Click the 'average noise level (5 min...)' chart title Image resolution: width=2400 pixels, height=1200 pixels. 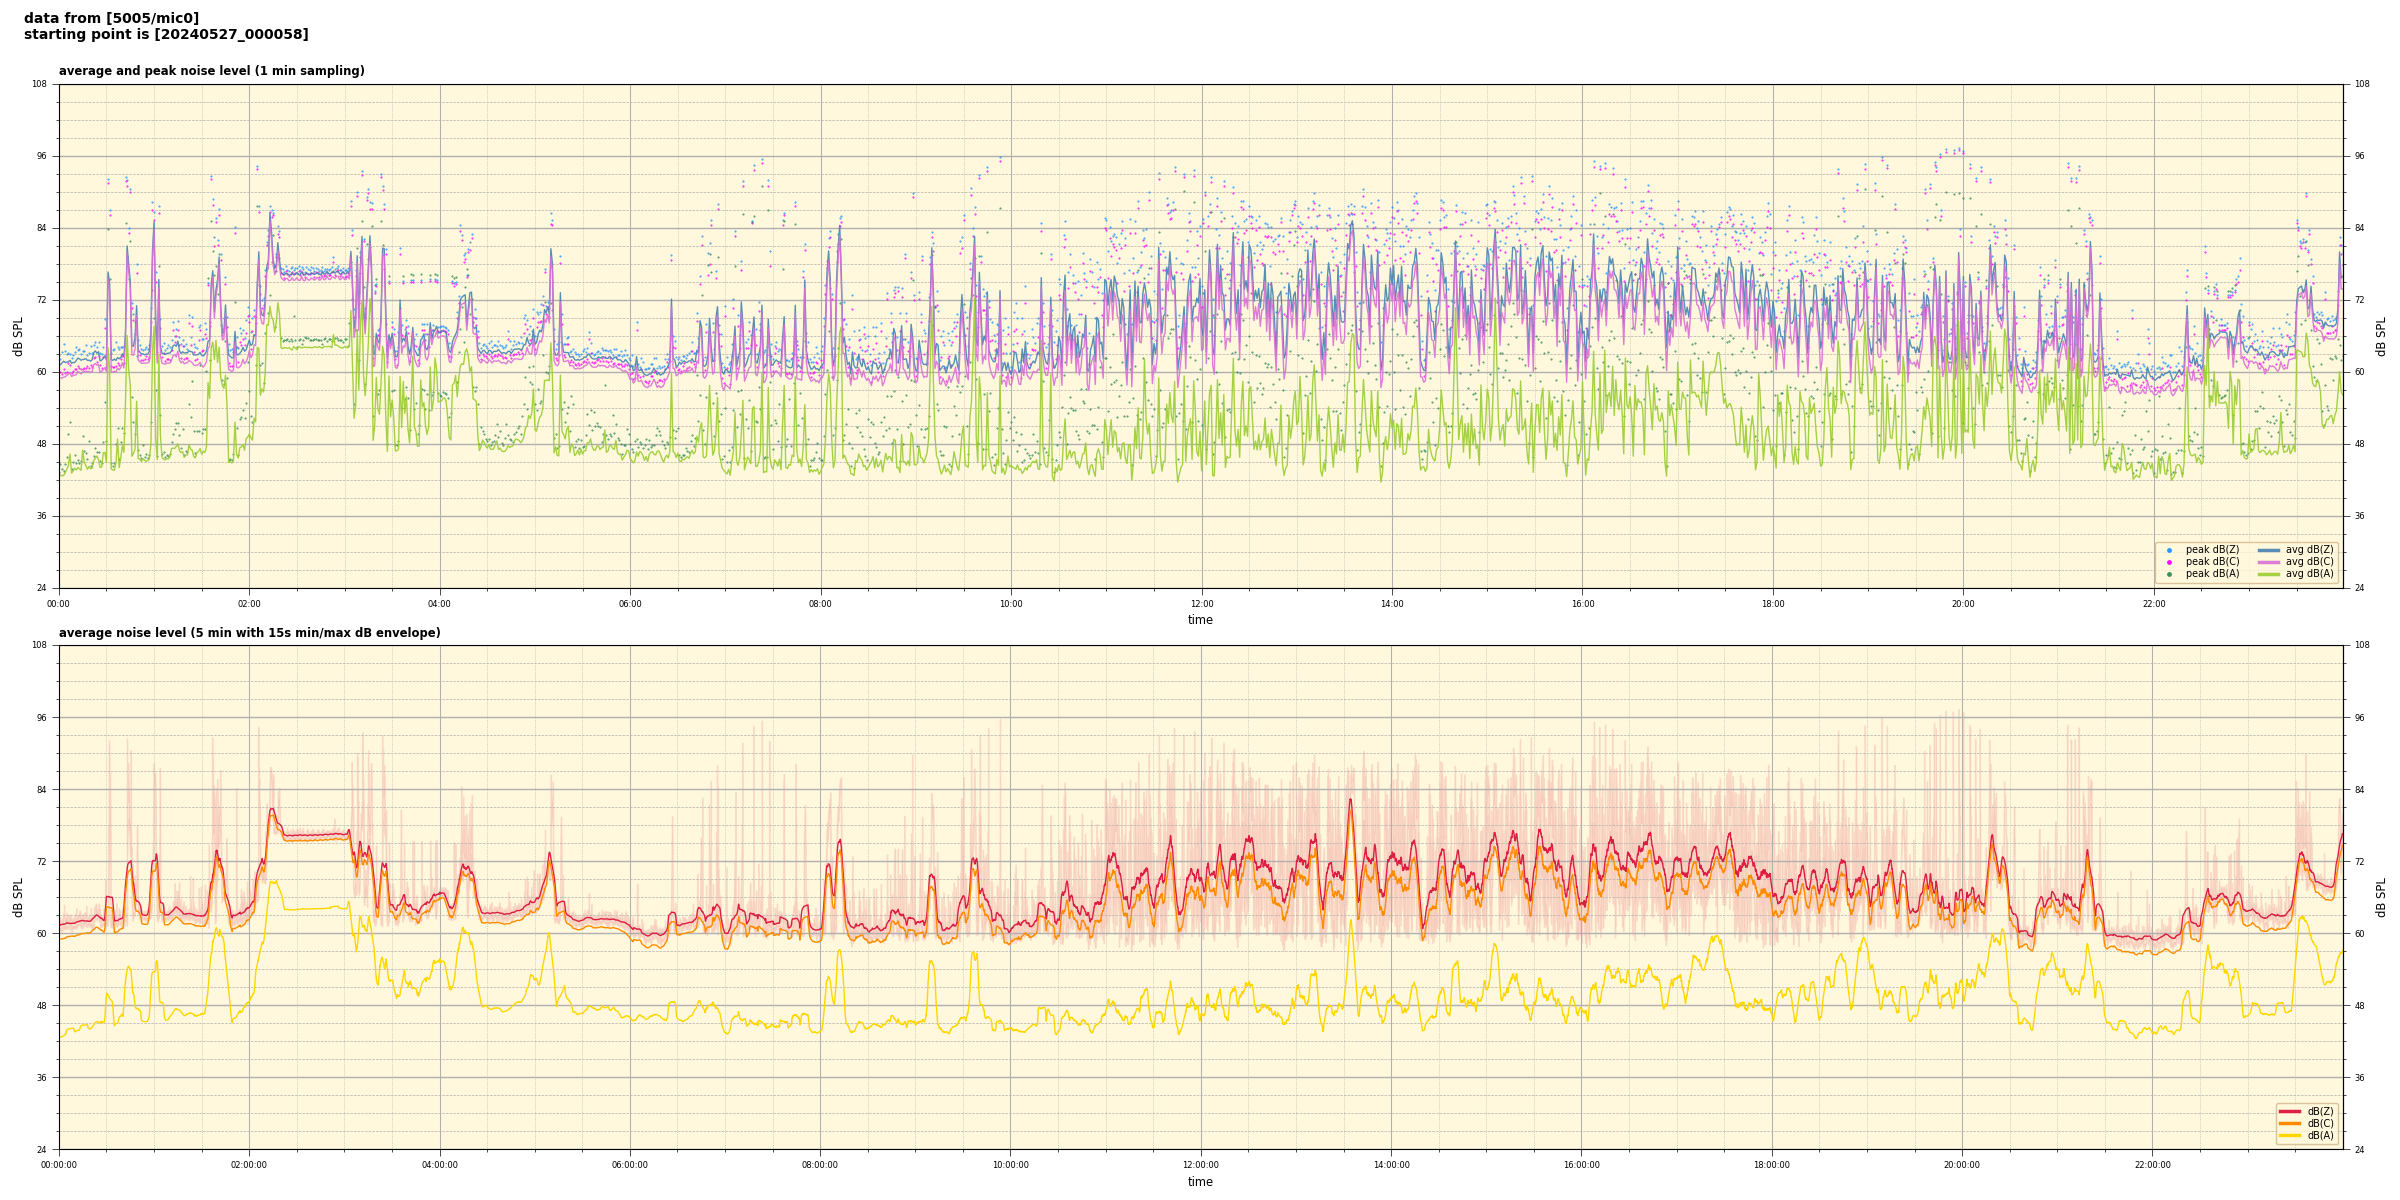click(249, 633)
